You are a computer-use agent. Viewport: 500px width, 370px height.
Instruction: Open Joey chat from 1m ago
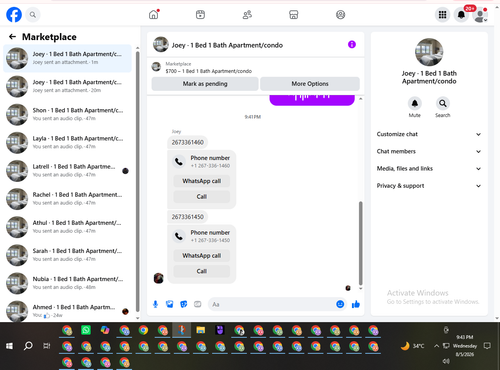point(67,58)
